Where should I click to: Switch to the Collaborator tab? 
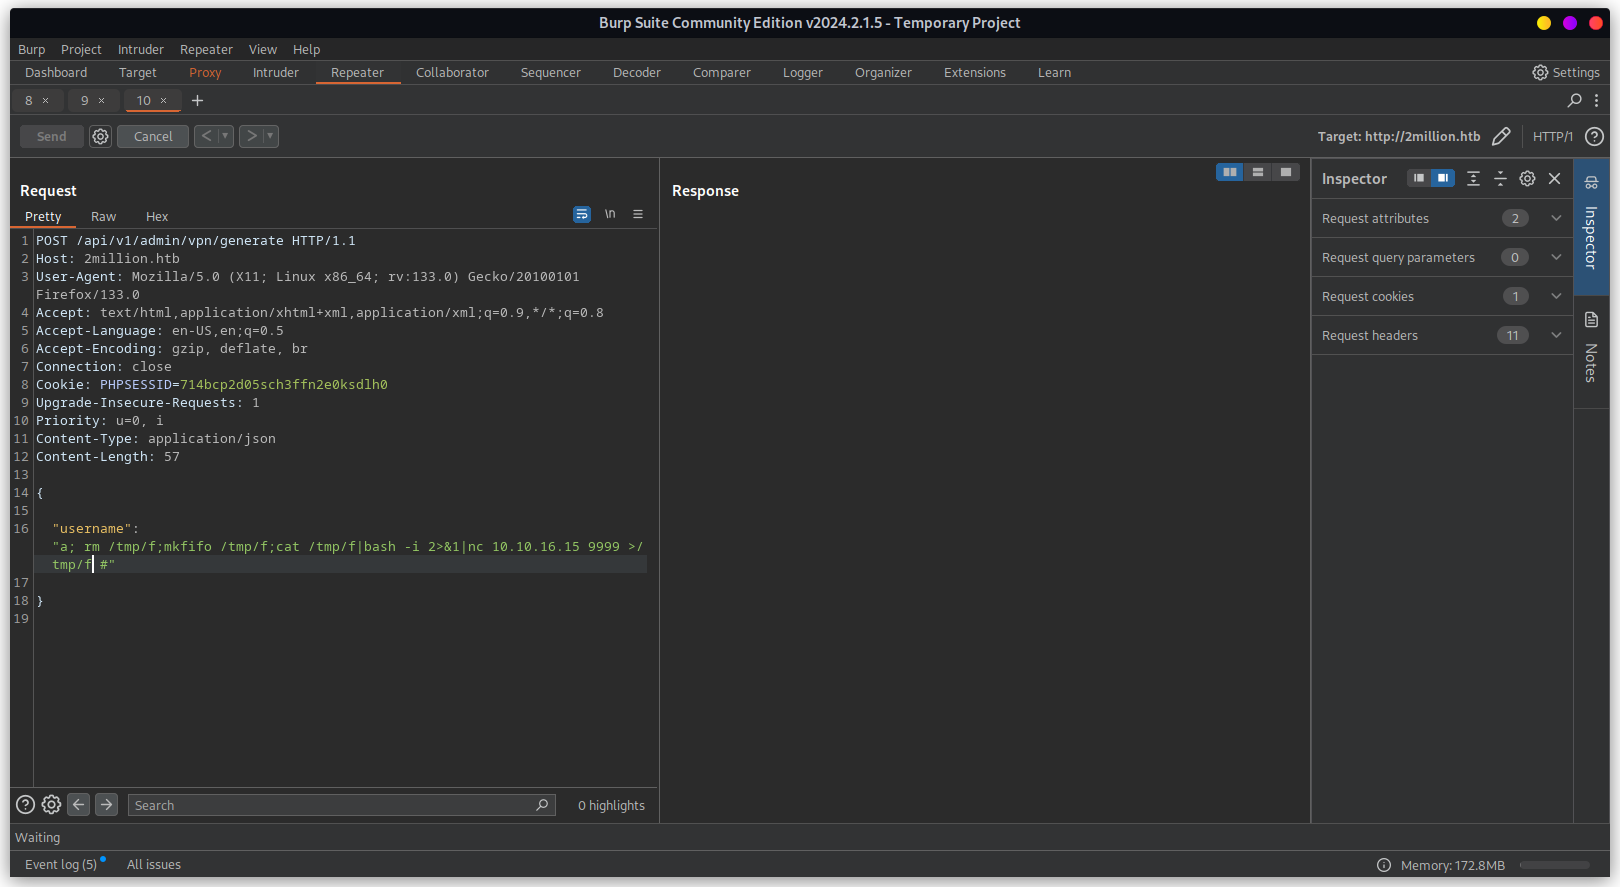452,72
